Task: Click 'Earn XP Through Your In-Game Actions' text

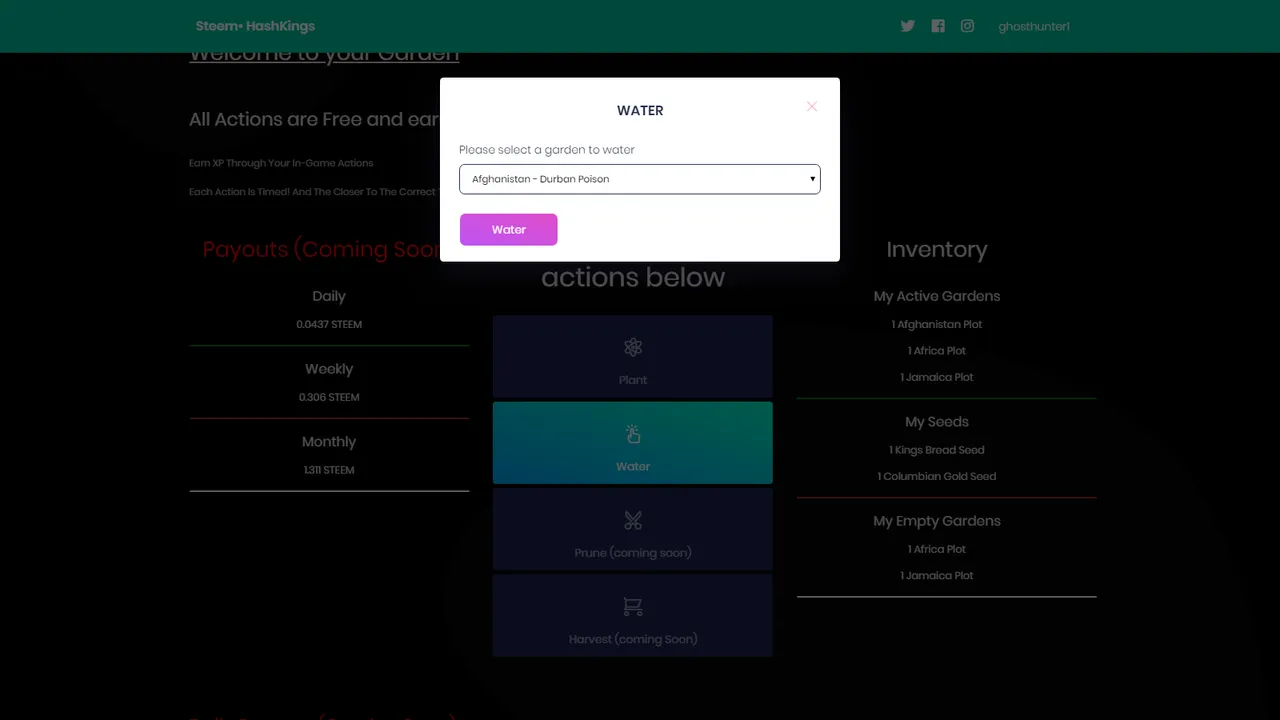Action: pos(281,163)
